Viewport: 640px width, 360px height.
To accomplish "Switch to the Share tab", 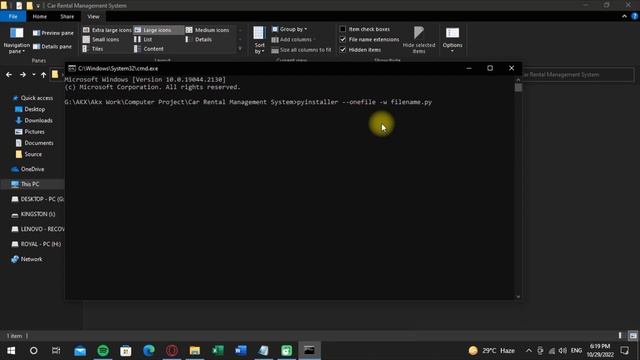I will pyautogui.click(x=67, y=16).
